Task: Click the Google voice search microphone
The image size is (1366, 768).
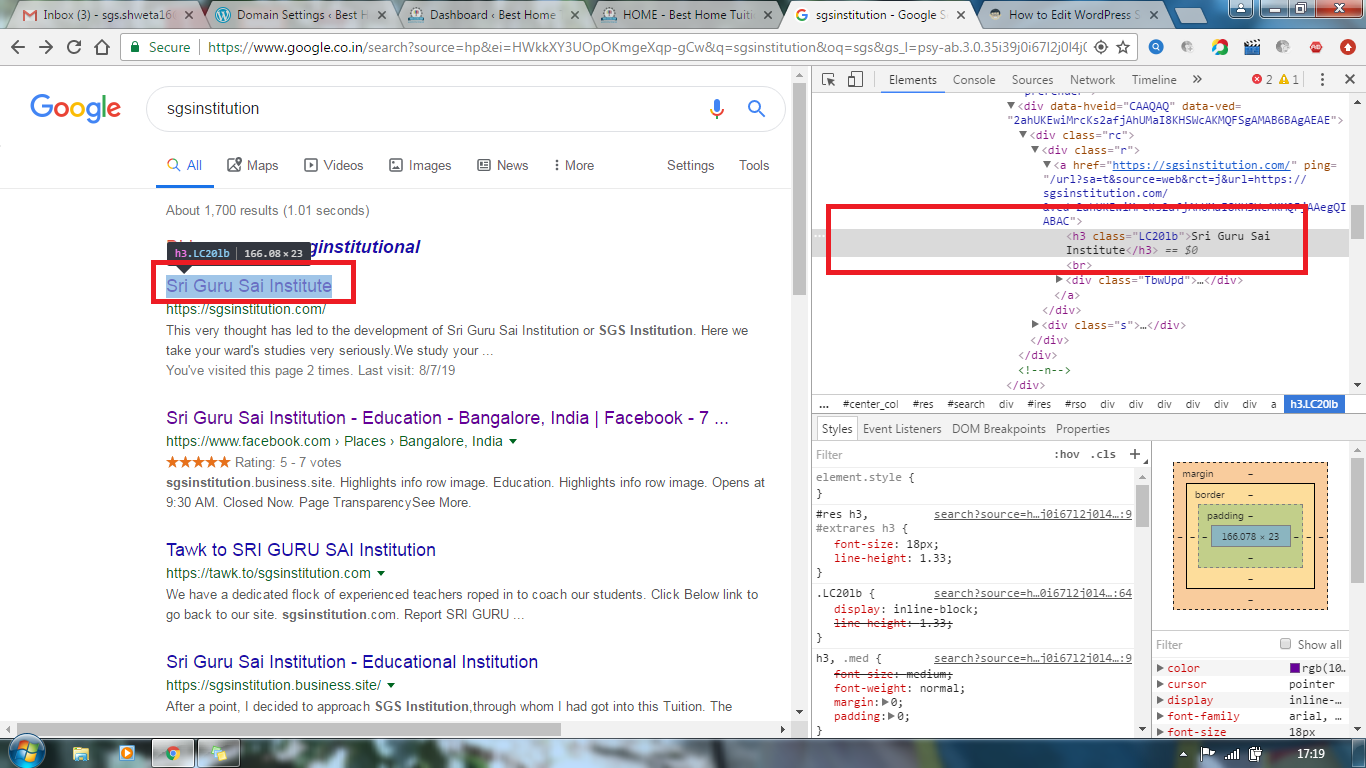Action: point(716,109)
